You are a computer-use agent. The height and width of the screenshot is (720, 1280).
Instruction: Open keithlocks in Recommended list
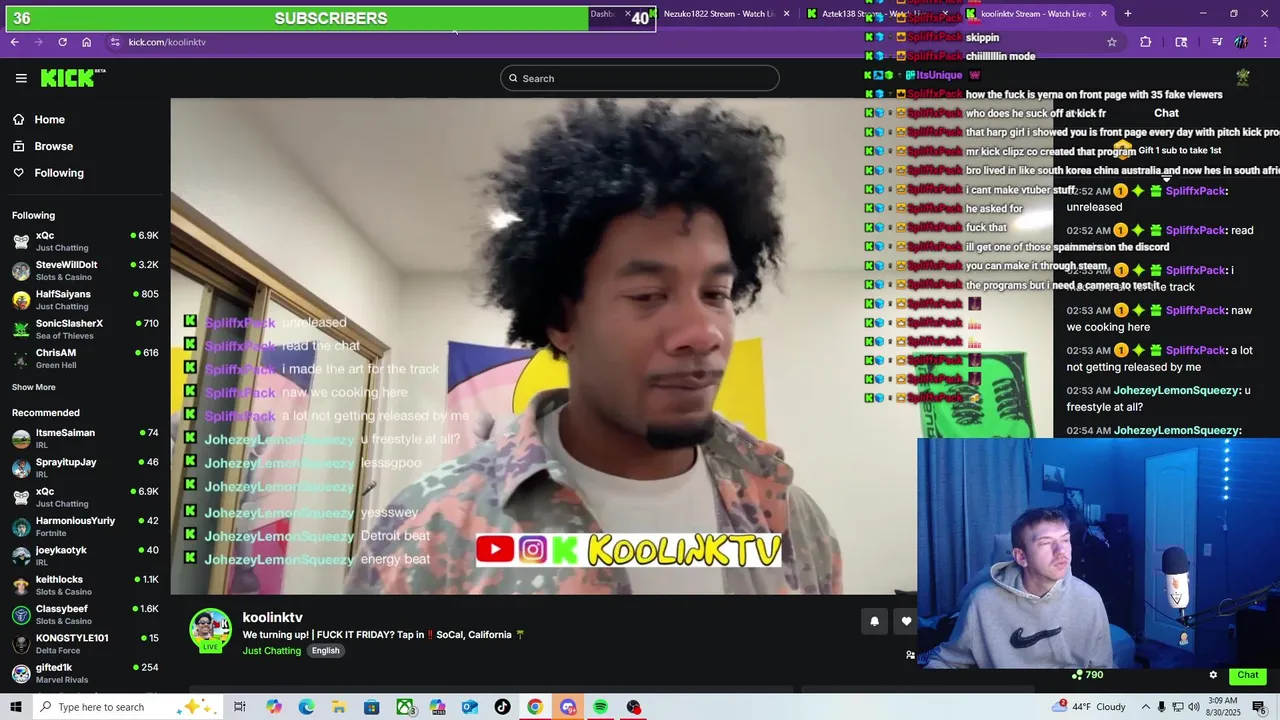coord(85,585)
